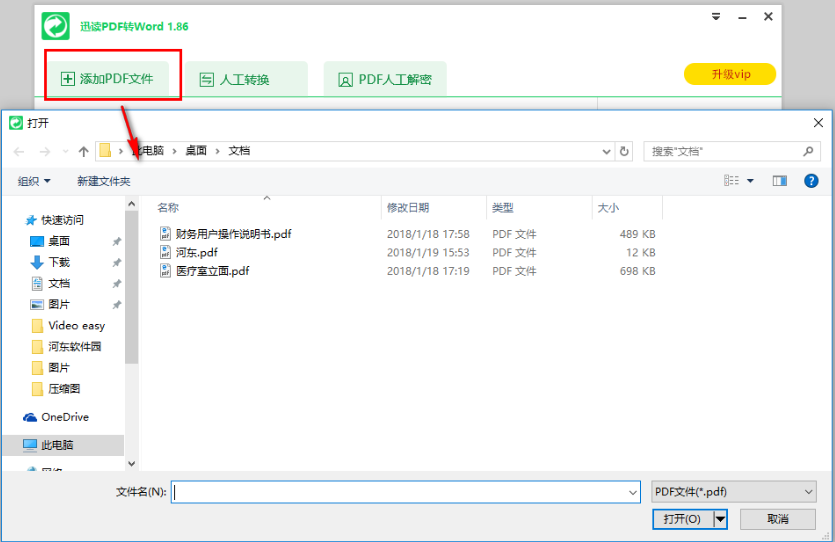Click the 迅读PDF转Word app logo icon
Image resolution: width=835 pixels, height=542 pixels.
tap(55, 26)
